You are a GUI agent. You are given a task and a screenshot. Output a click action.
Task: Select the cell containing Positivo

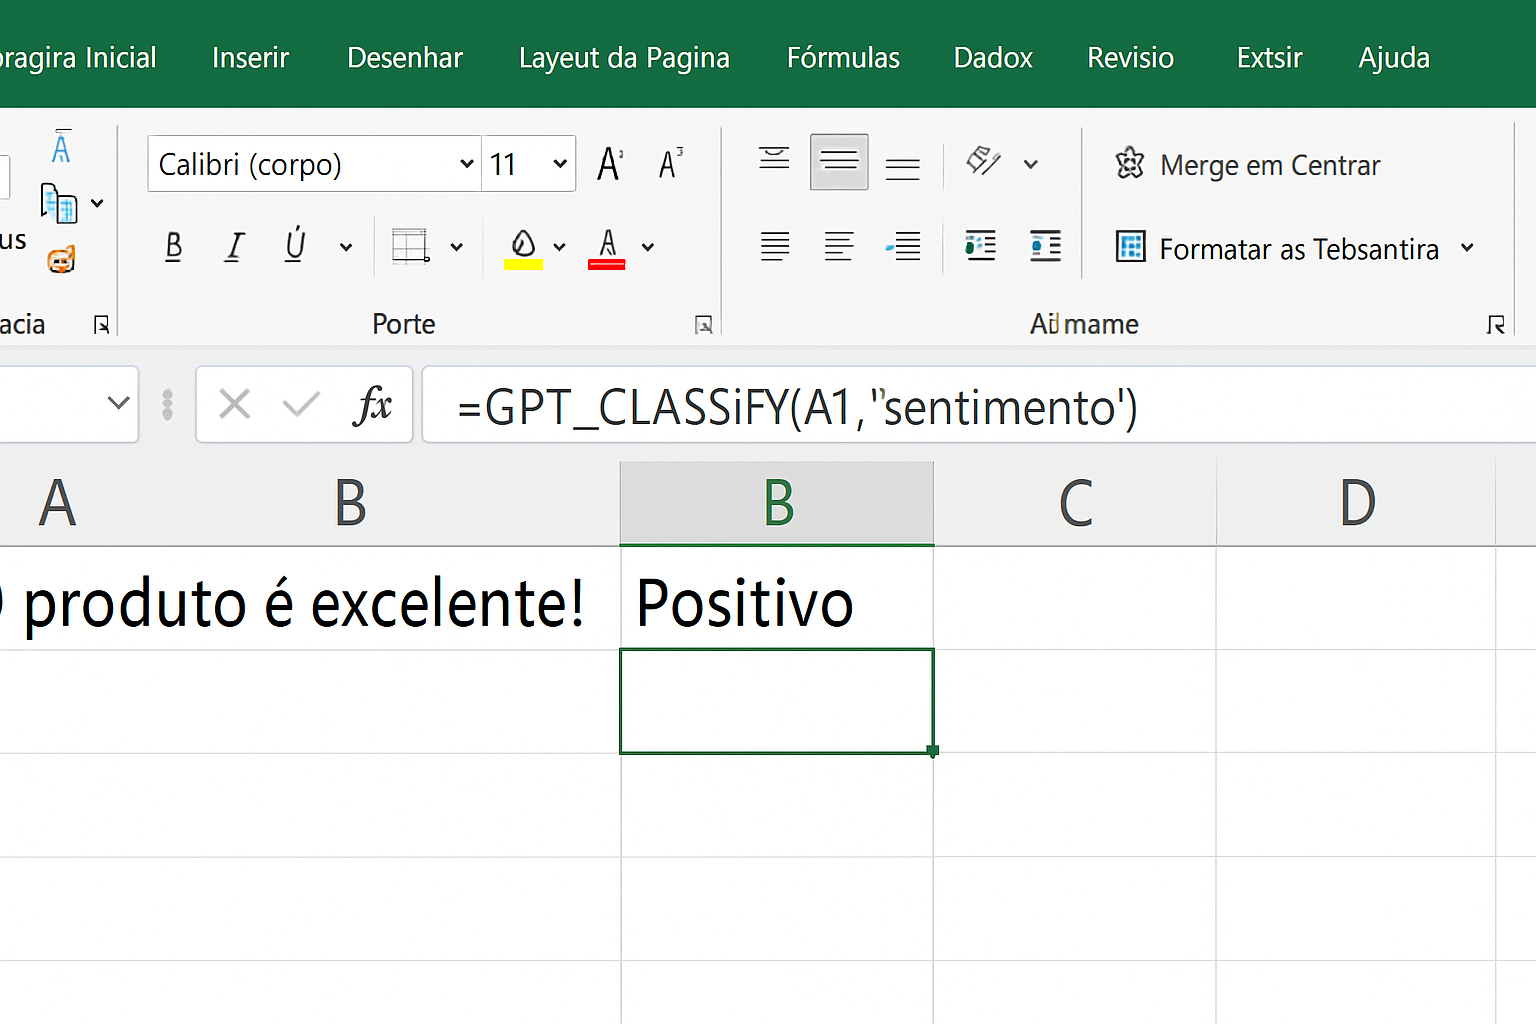[777, 598]
